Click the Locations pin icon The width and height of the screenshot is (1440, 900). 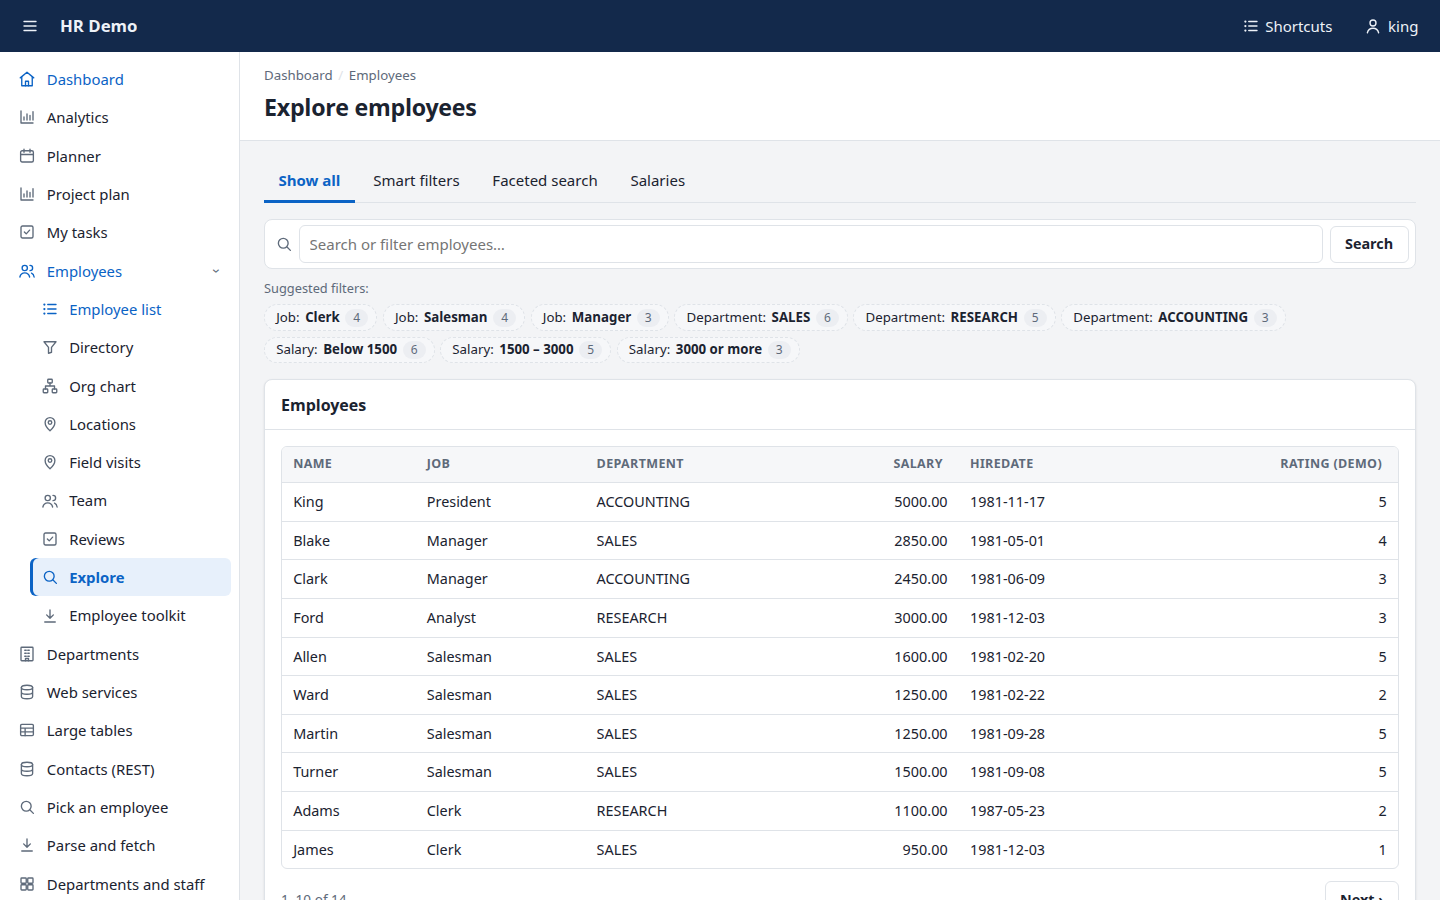tap(50, 424)
